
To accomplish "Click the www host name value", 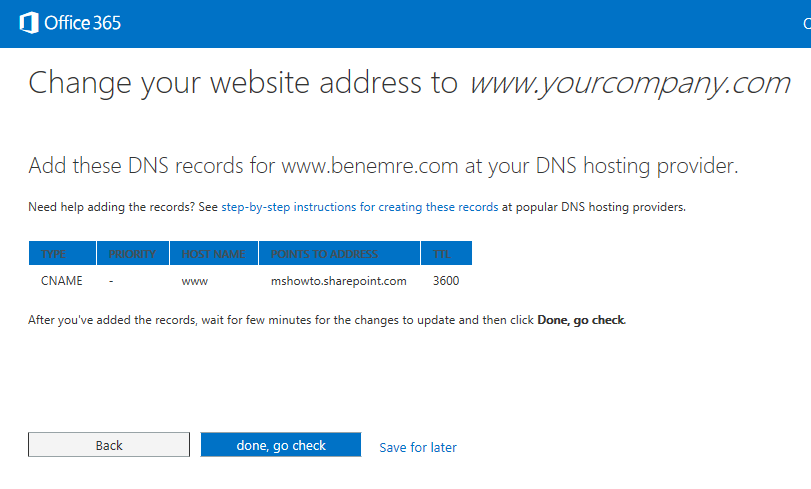I will click(x=194, y=281).
